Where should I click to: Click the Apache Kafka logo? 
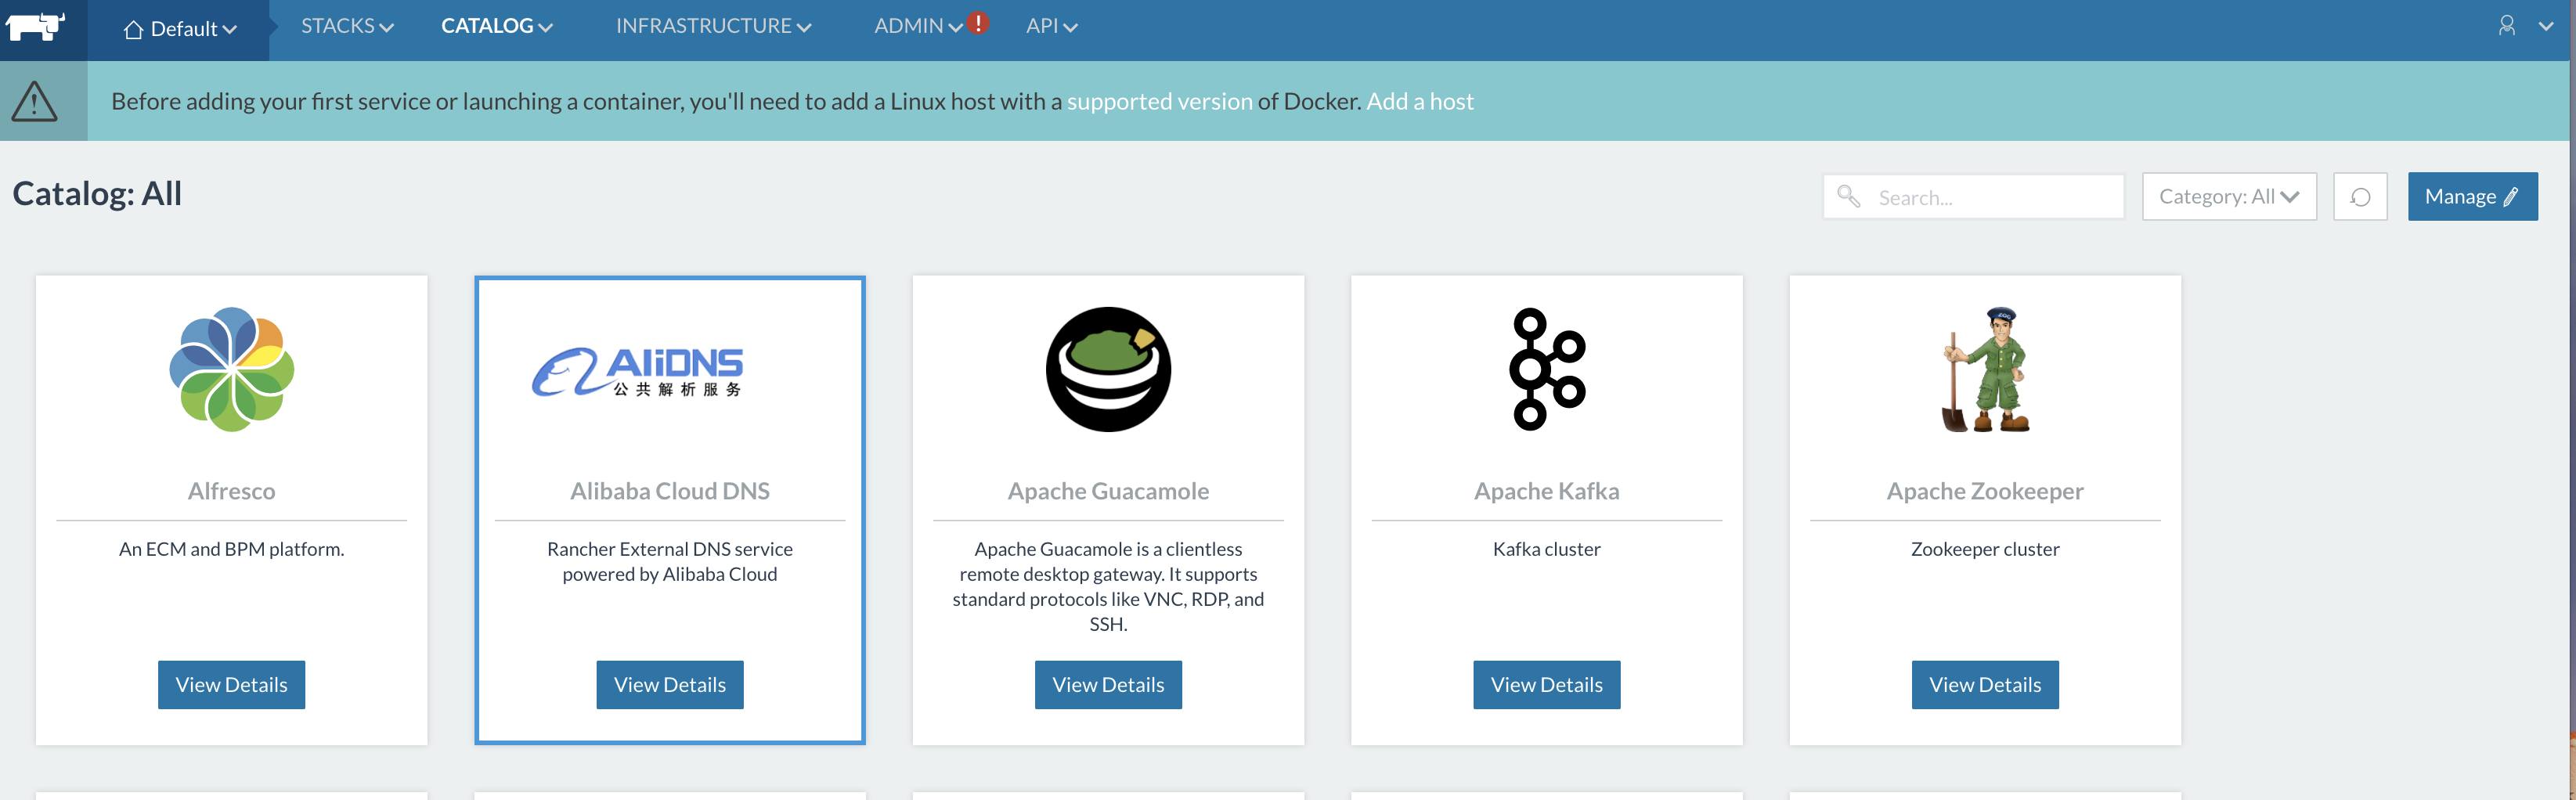[1546, 369]
